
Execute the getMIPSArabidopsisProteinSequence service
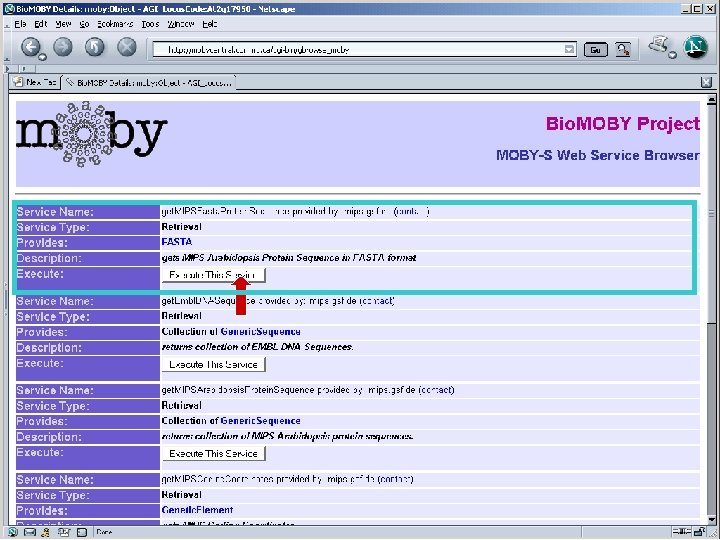tap(214, 454)
